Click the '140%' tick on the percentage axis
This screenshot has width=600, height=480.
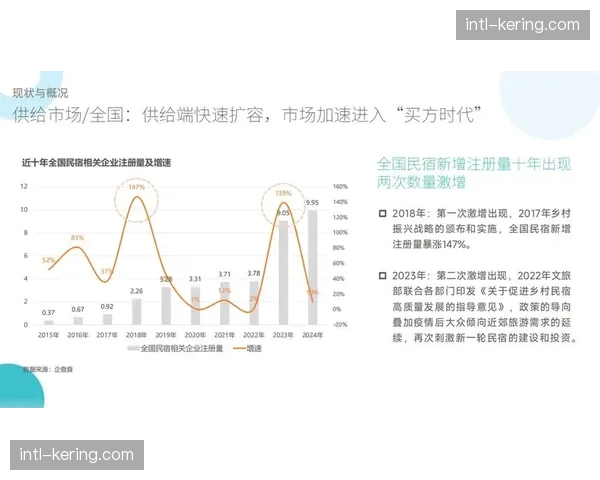point(340,202)
